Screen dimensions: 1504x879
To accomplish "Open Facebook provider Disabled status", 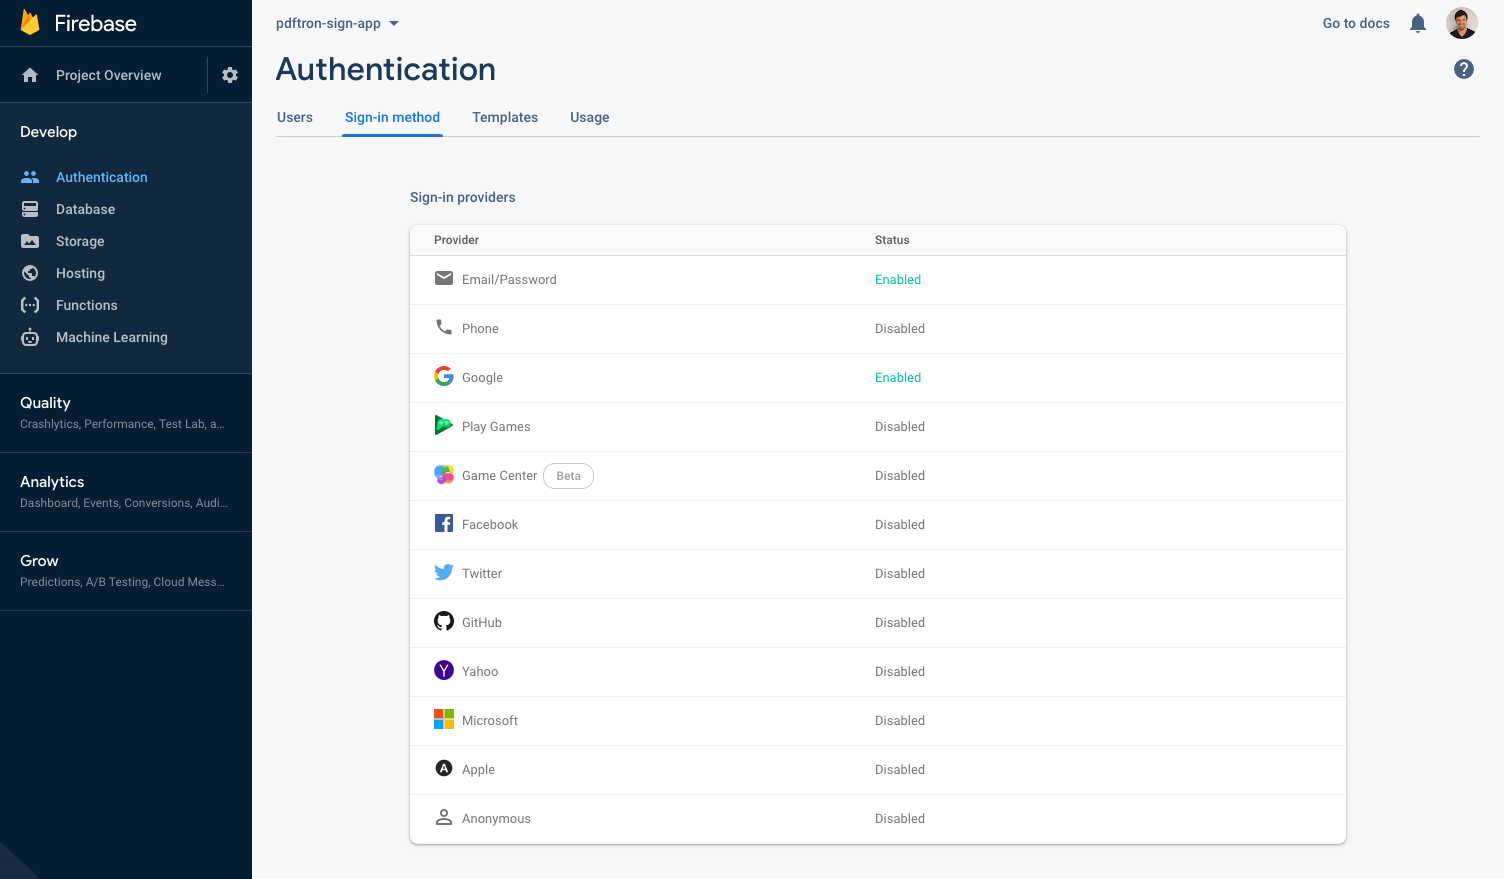I will (900, 525).
